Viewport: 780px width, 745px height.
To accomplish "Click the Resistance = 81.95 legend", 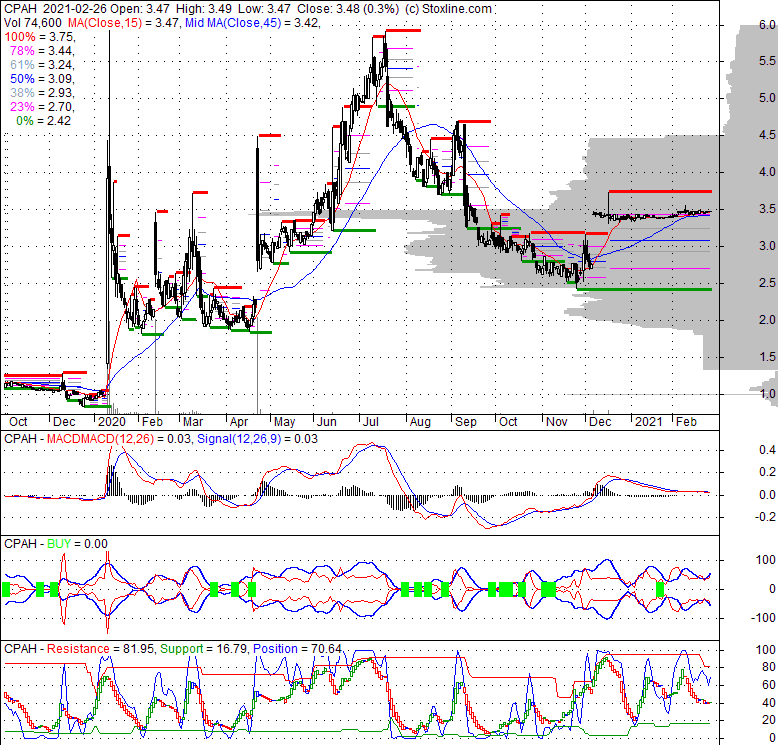I will 100,649.
